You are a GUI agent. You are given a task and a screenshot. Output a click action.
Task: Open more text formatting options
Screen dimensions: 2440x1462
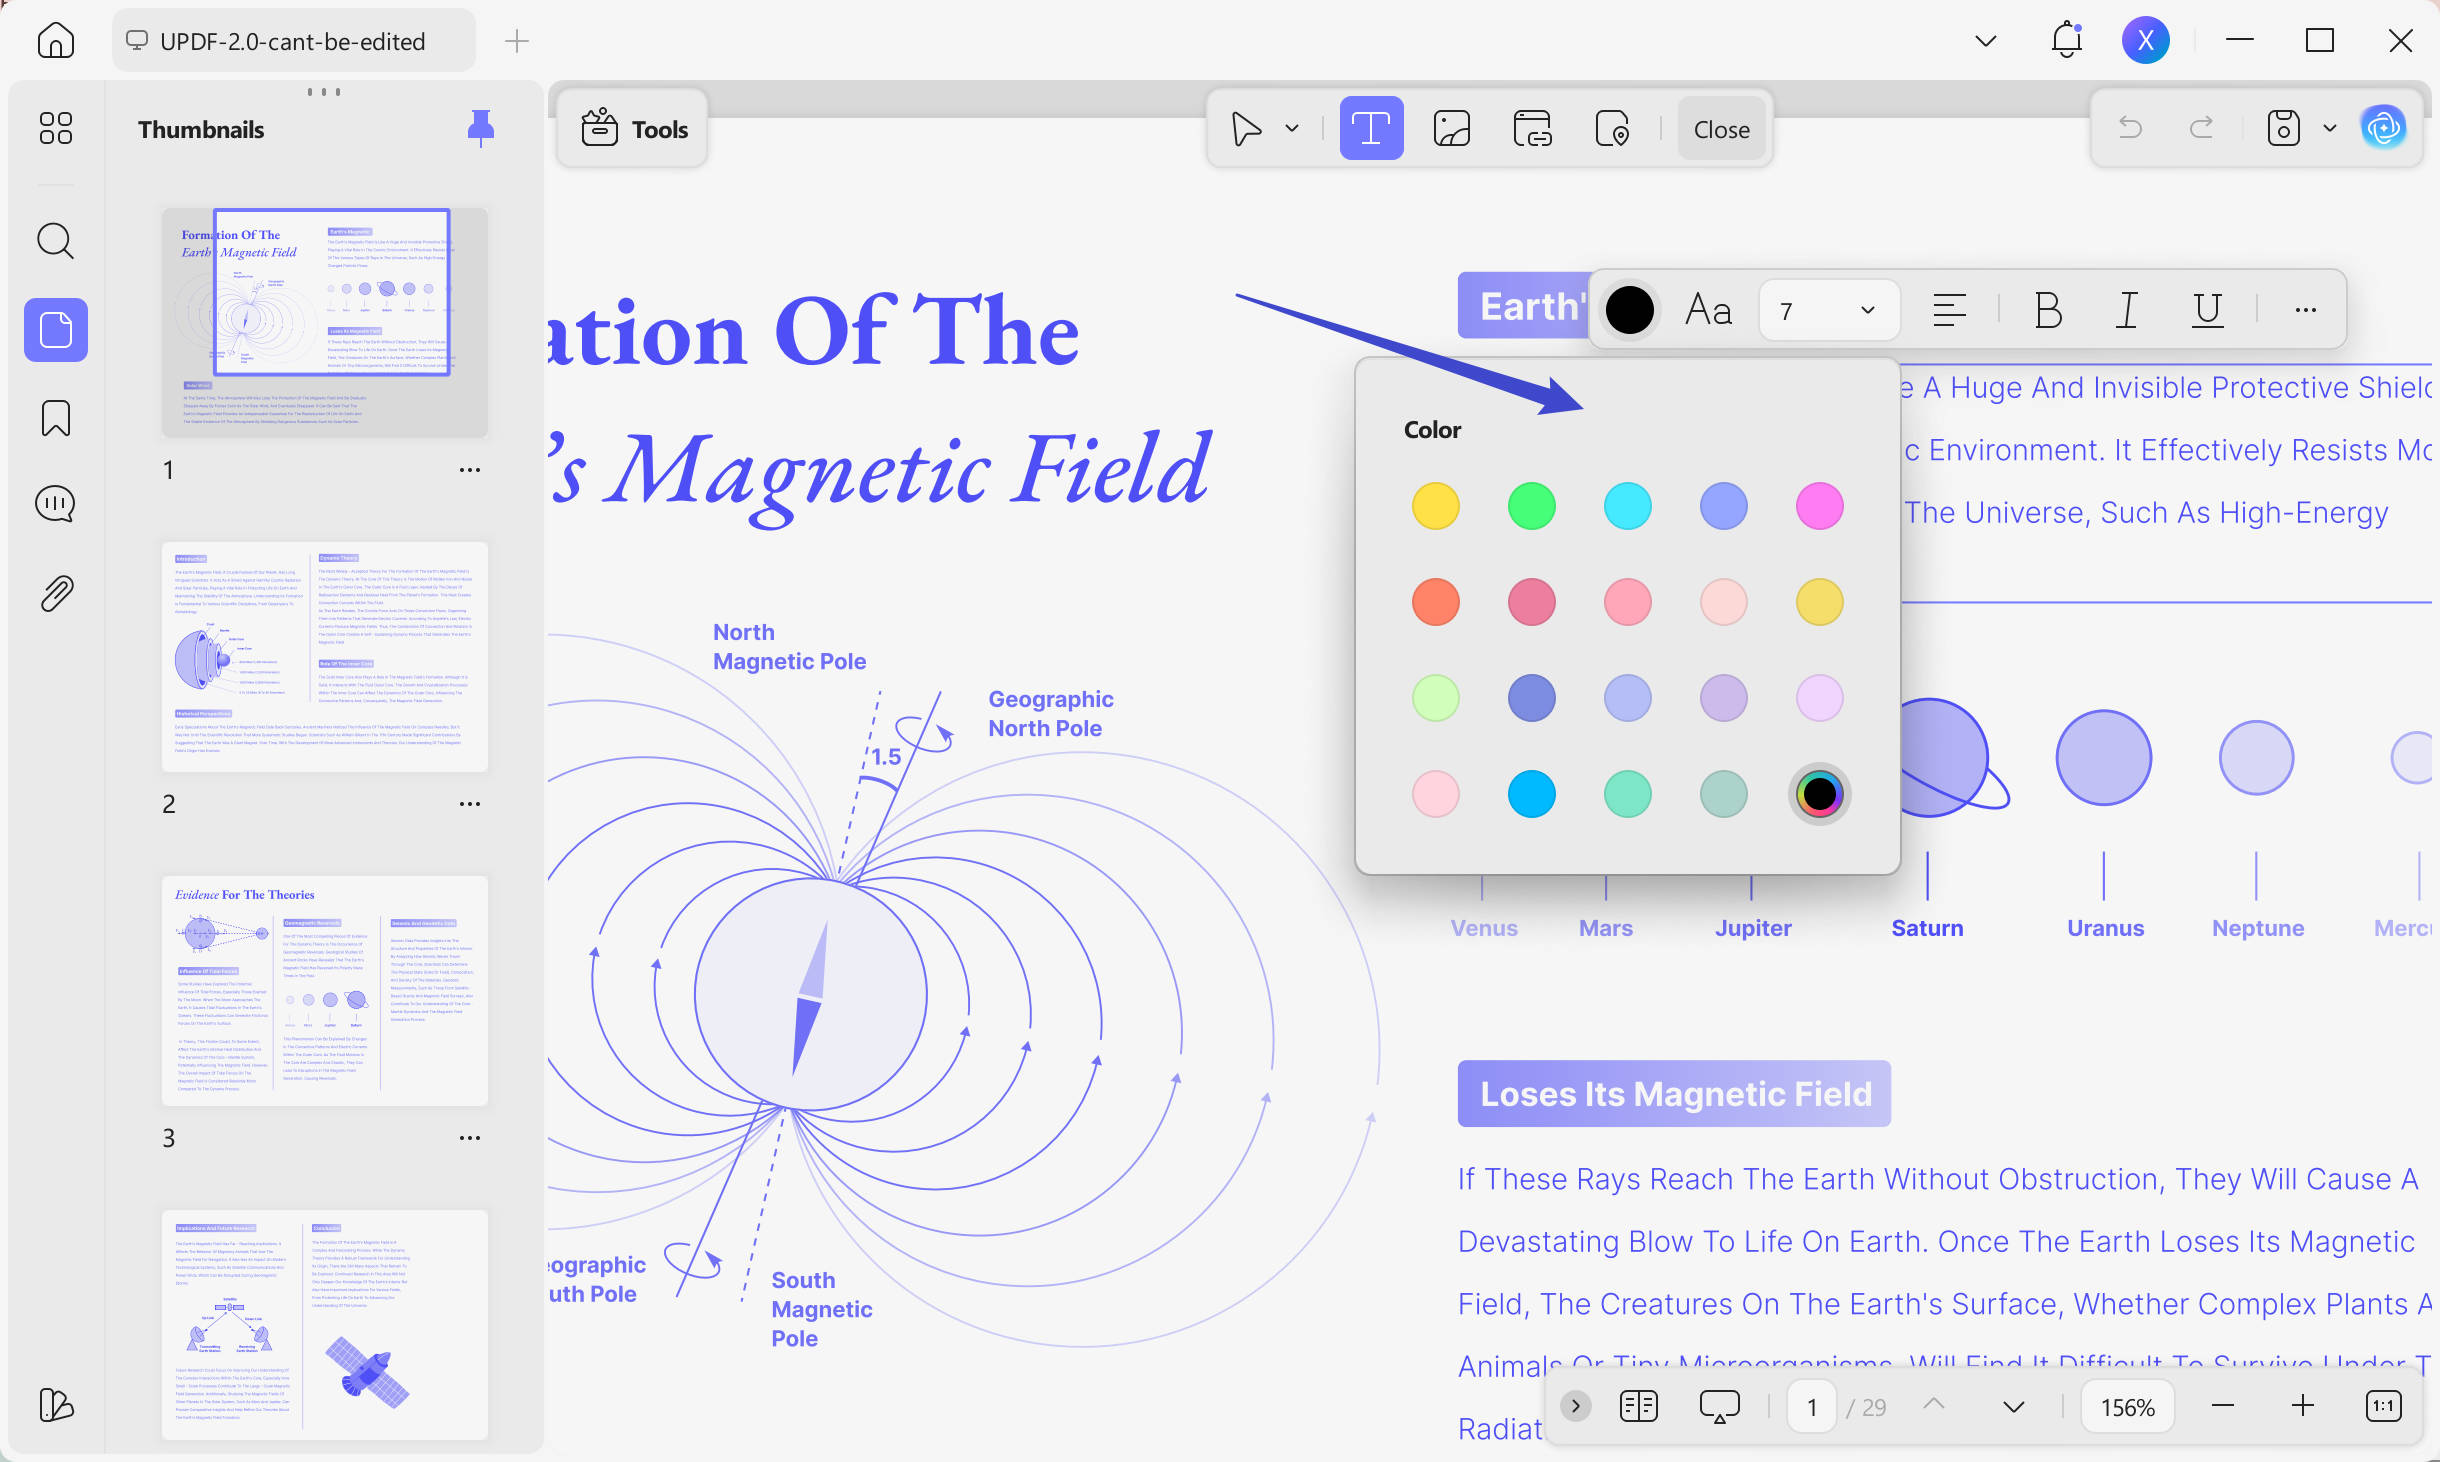click(2306, 310)
